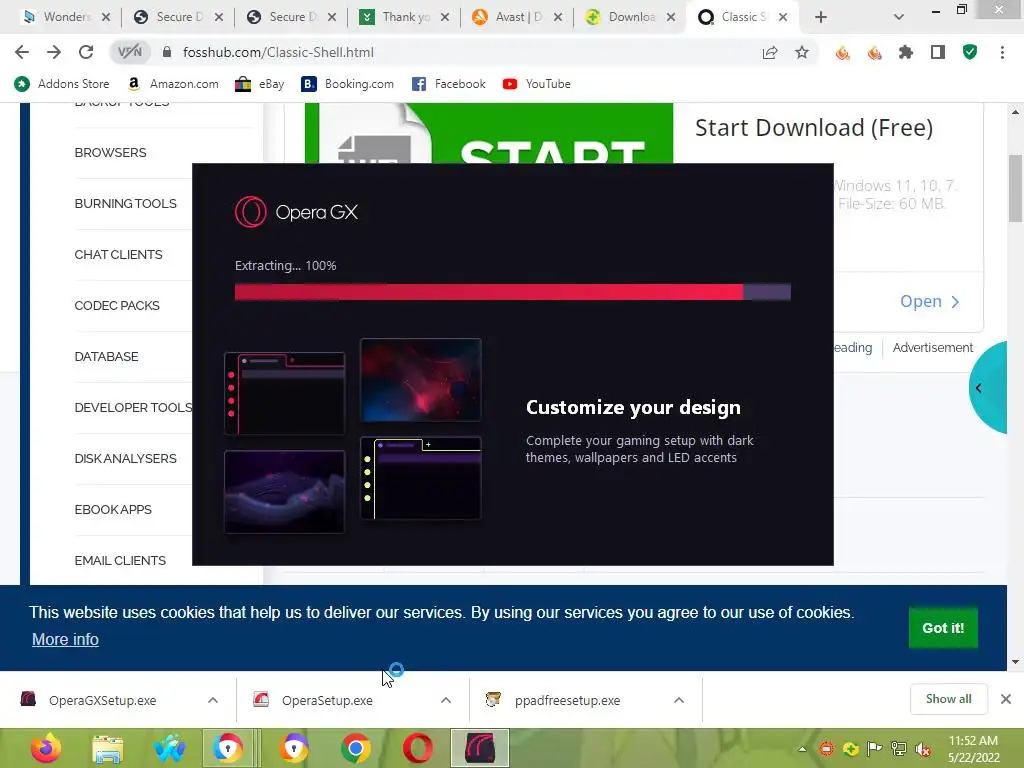Open the tab search dropdown arrow
This screenshot has width=1024, height=768.
(899, 17)
